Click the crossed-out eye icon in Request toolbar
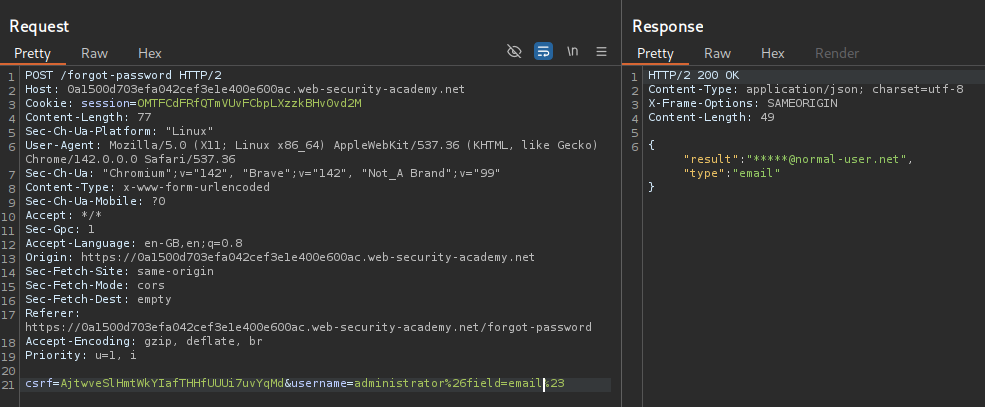Screen dimensions: 985x407 click(515, 51)
